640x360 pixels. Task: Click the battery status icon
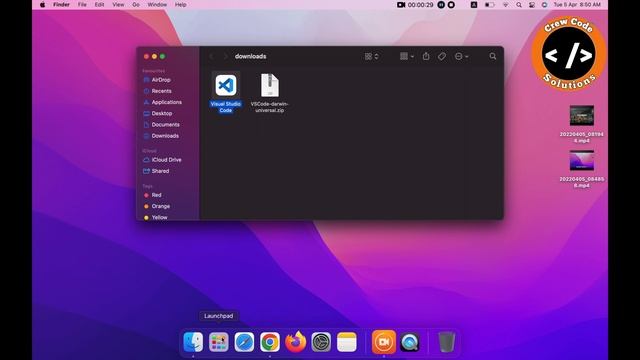[489, 4]
